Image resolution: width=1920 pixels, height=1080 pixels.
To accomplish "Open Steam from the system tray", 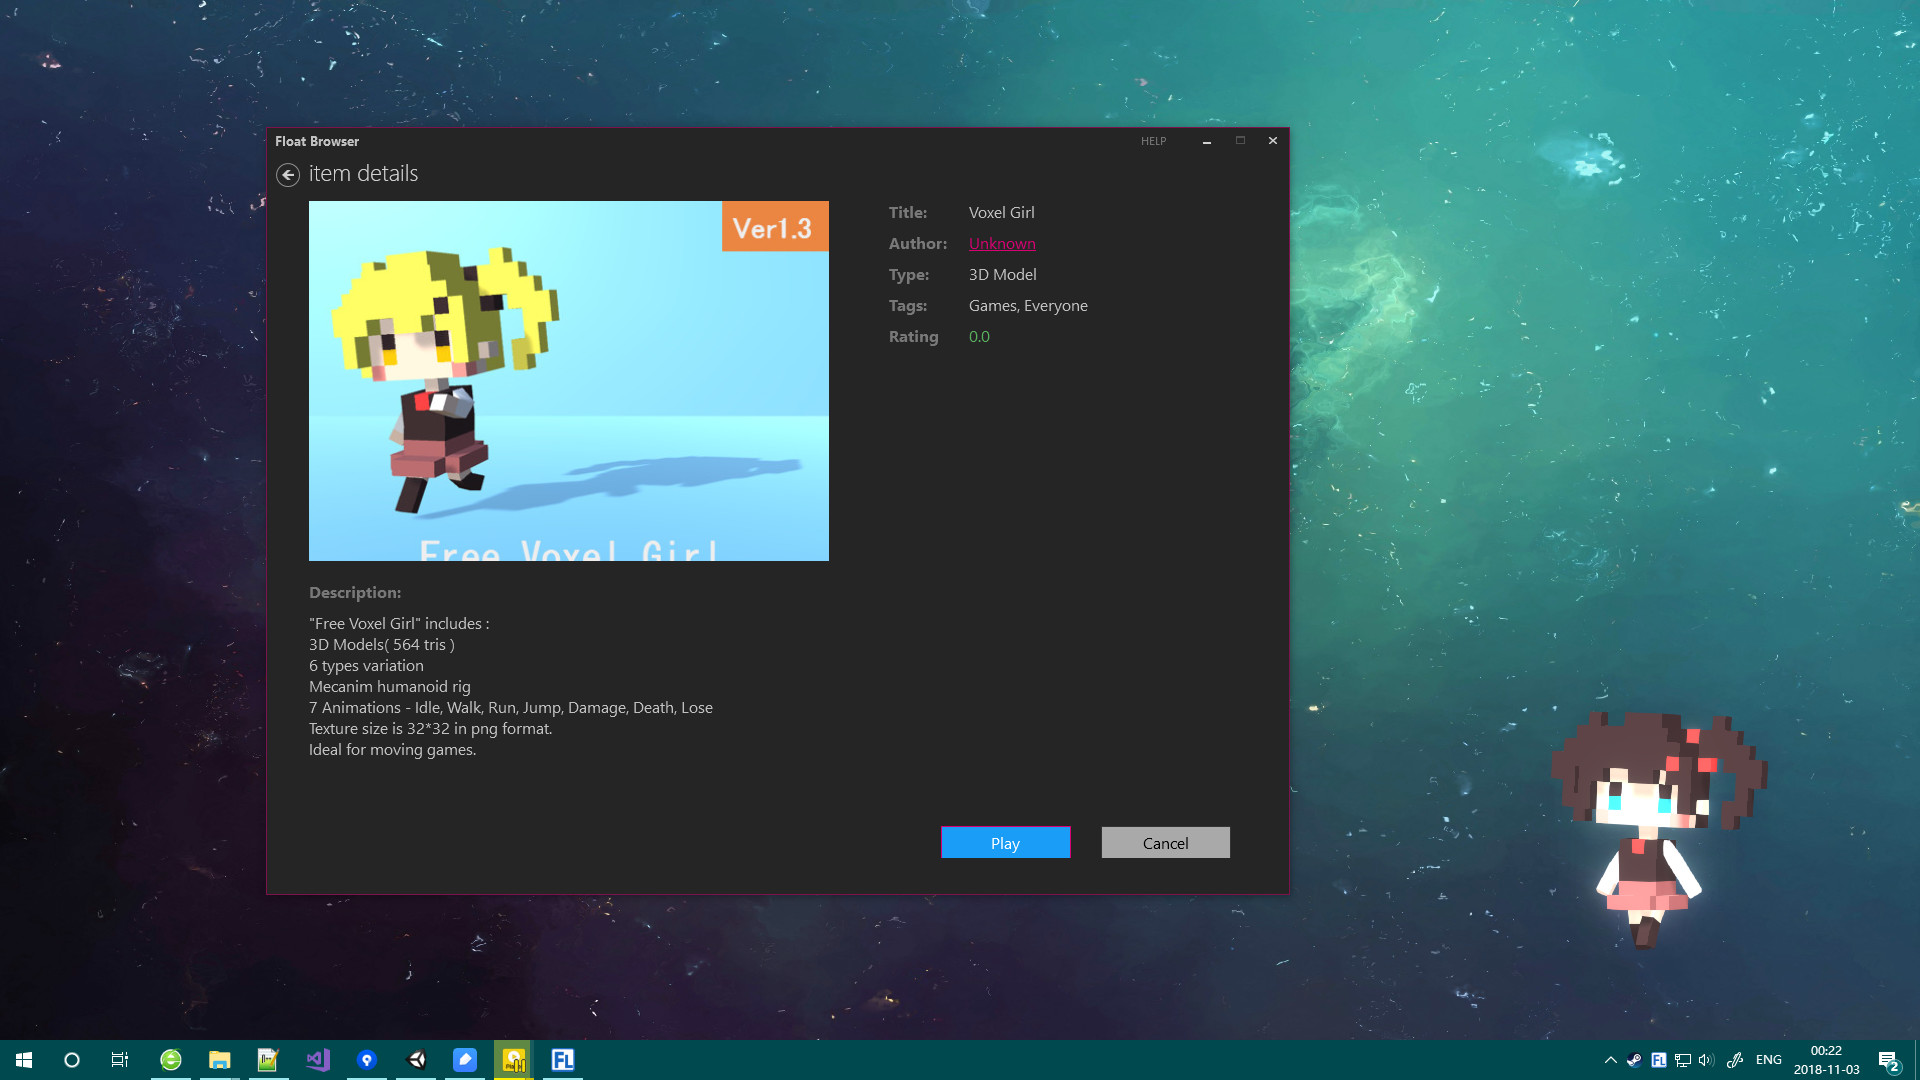I will 1634,1060.
